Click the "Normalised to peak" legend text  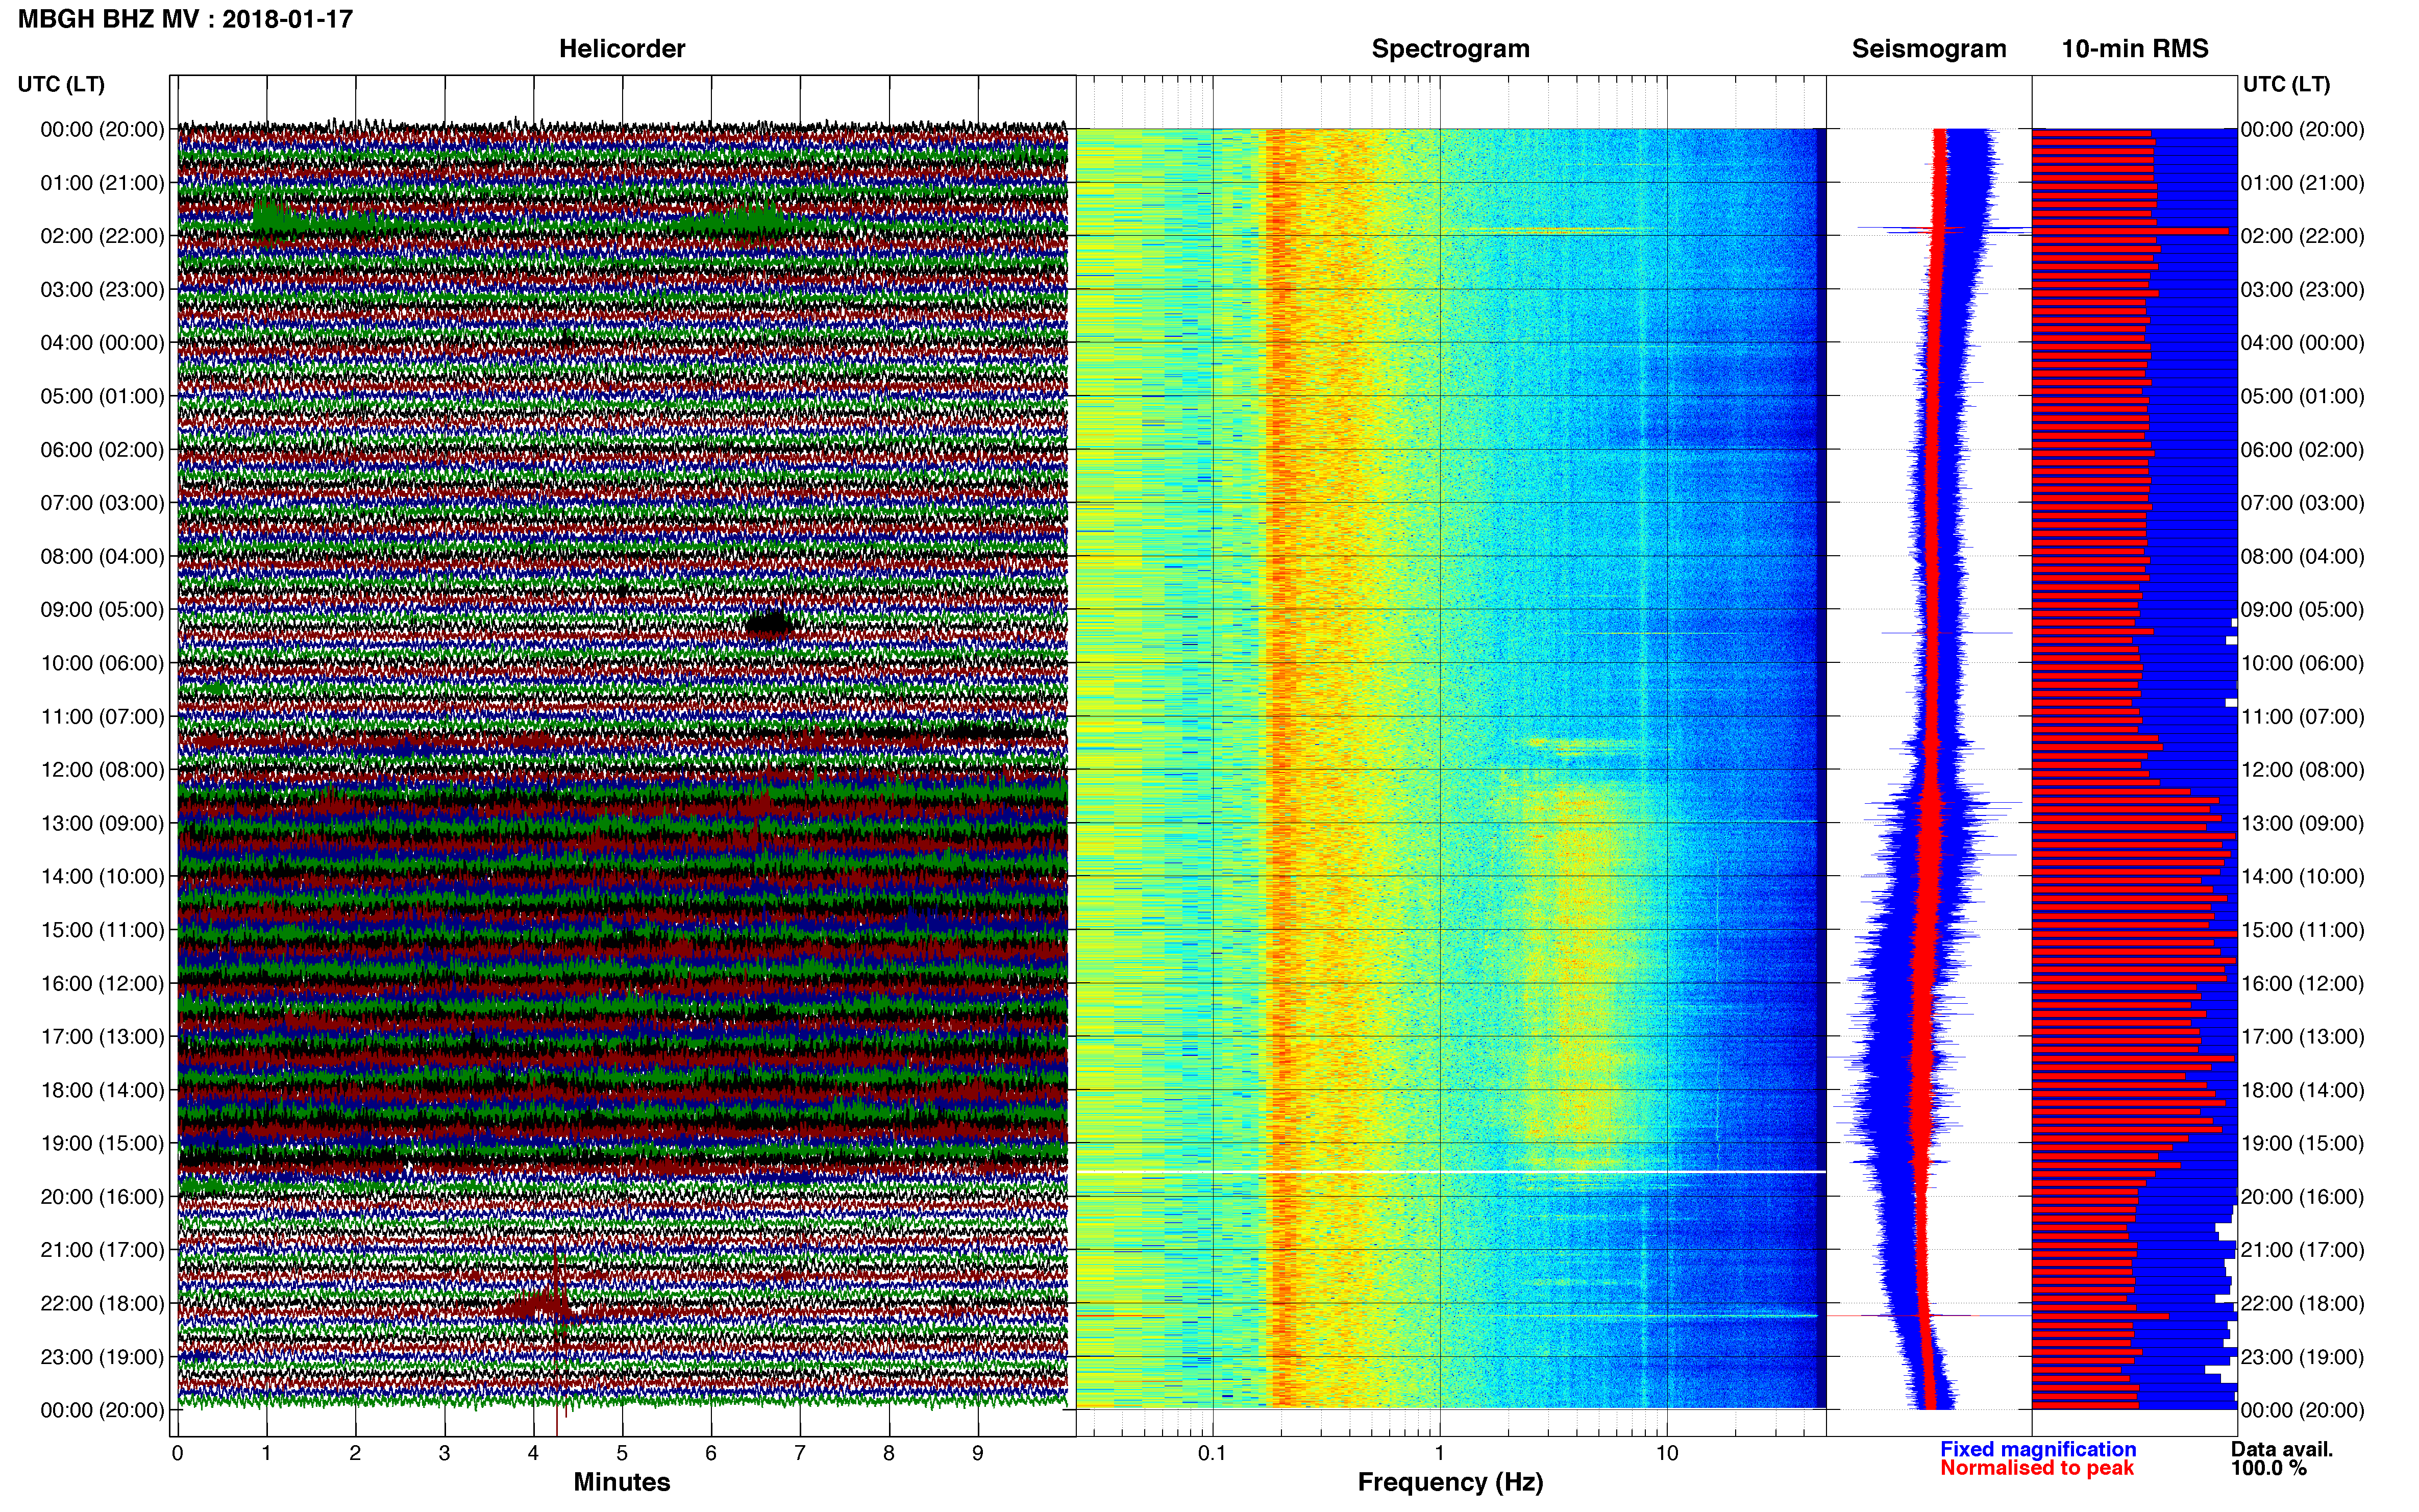click(2037, 1468)
